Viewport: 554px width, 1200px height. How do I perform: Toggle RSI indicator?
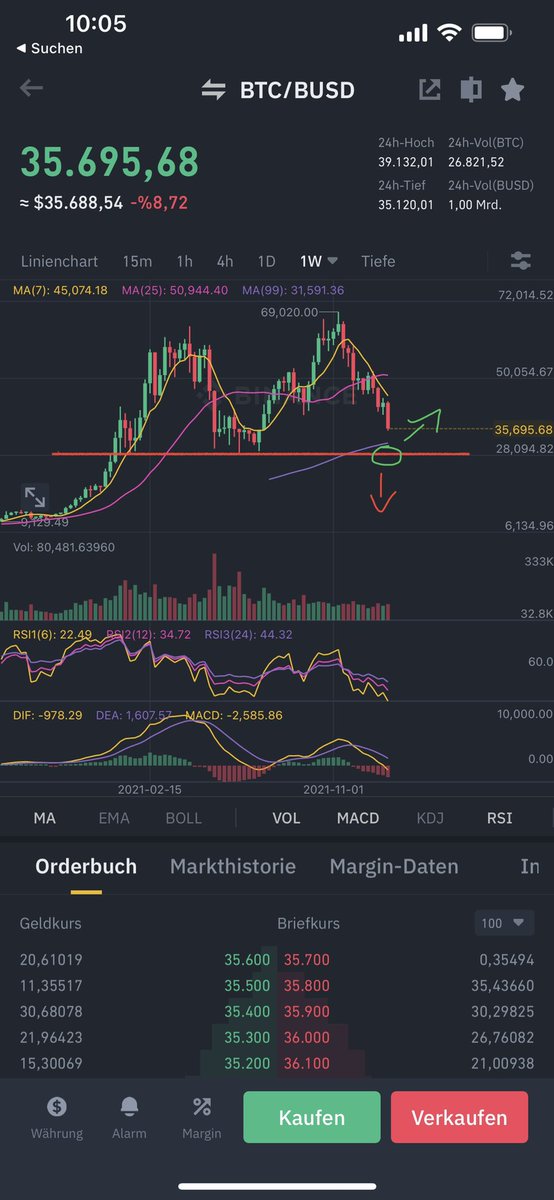[x=499, y=818]
